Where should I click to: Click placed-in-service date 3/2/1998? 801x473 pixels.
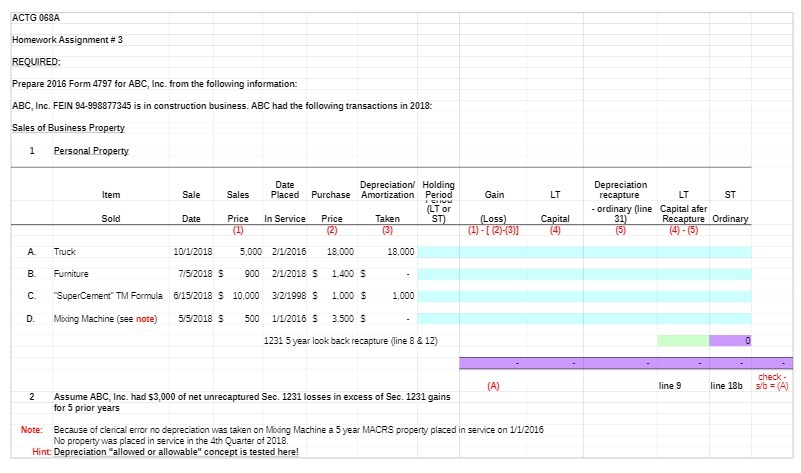(x=289, y=296)
